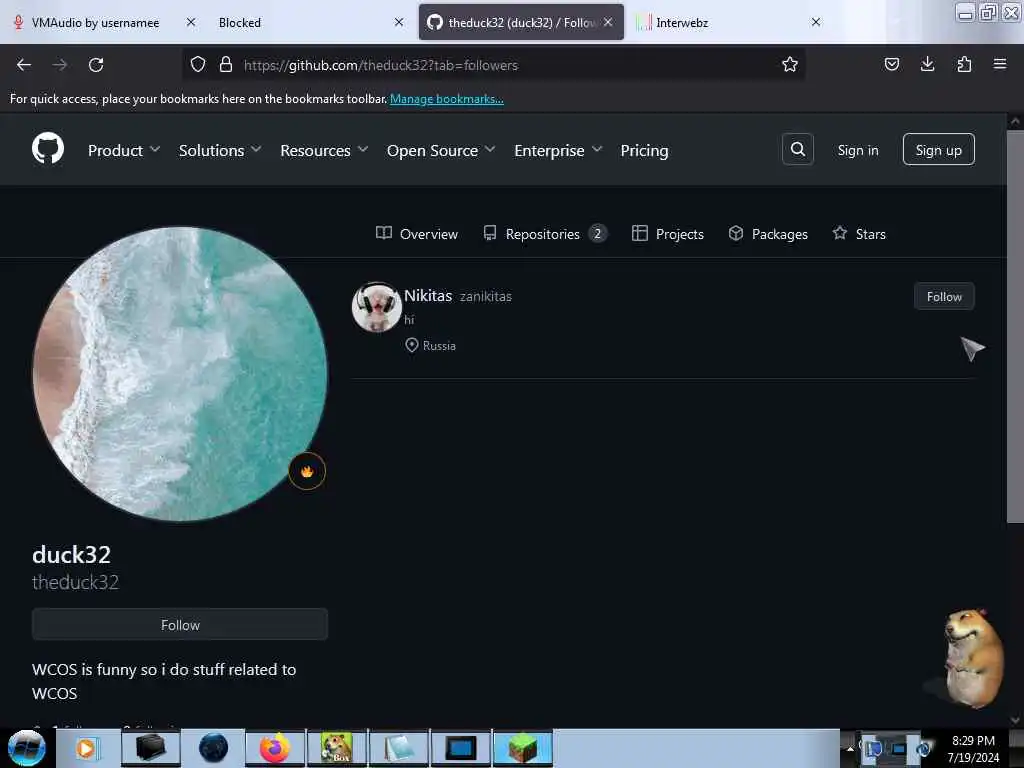This screenshot has width=1024, height=768.
Task: Open the blue globe taskbar icon
Action: [214, 748]
